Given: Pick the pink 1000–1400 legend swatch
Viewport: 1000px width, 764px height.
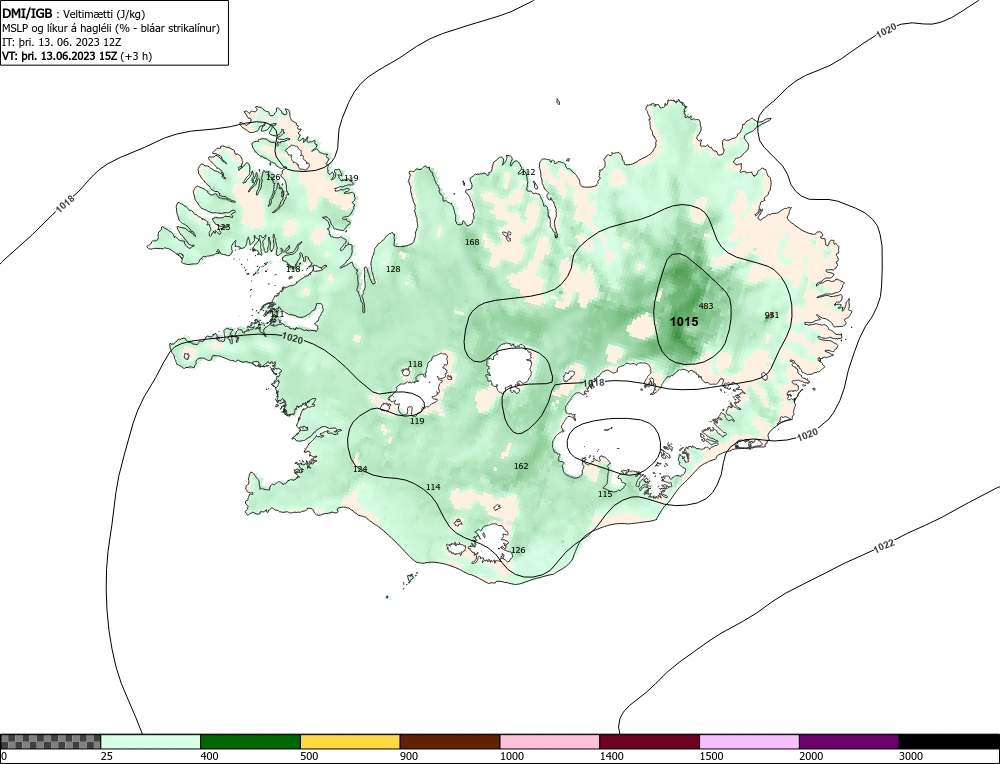Looking at the screenshot, I should click(x=550, y=741).
